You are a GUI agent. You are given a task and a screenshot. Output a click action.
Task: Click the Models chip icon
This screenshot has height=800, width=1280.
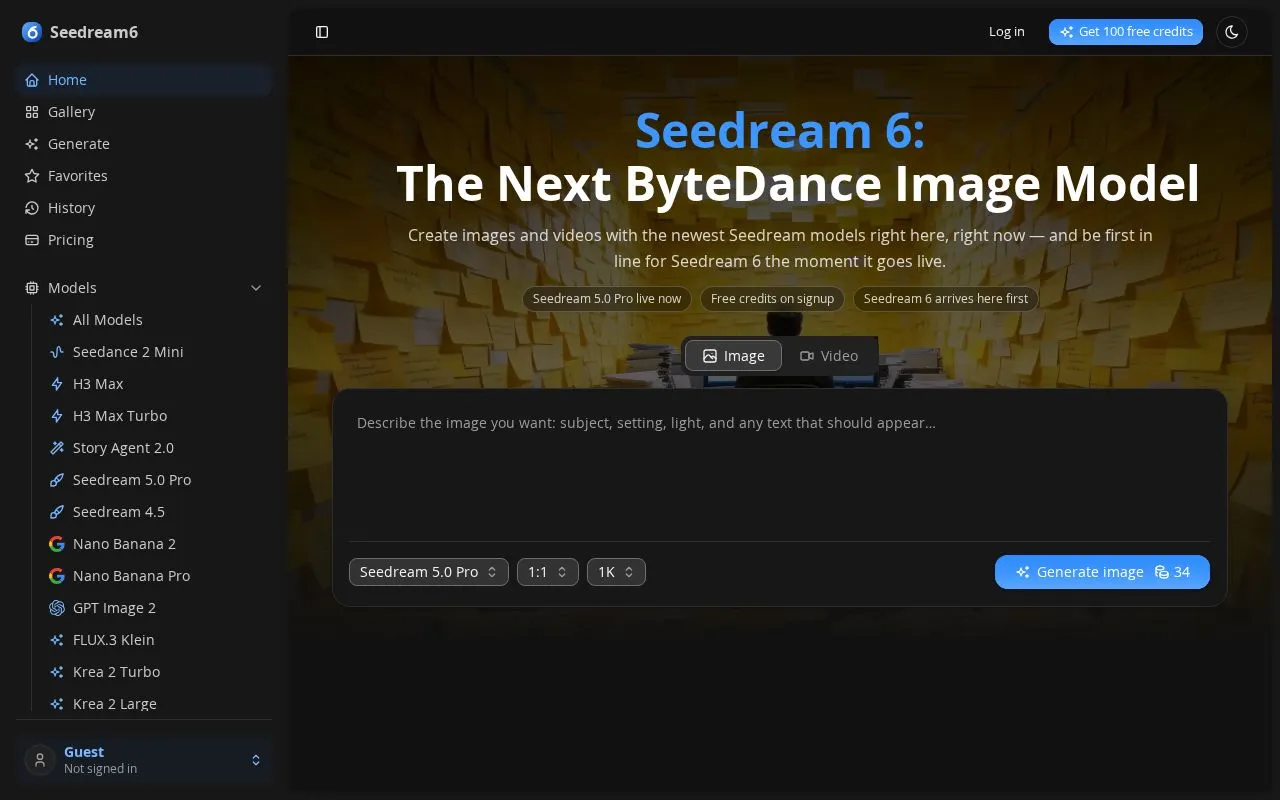32,288
